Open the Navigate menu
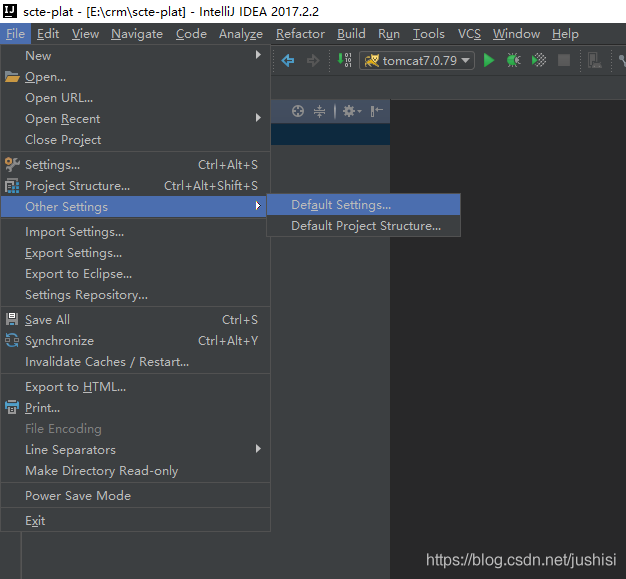 pos(137,34)
